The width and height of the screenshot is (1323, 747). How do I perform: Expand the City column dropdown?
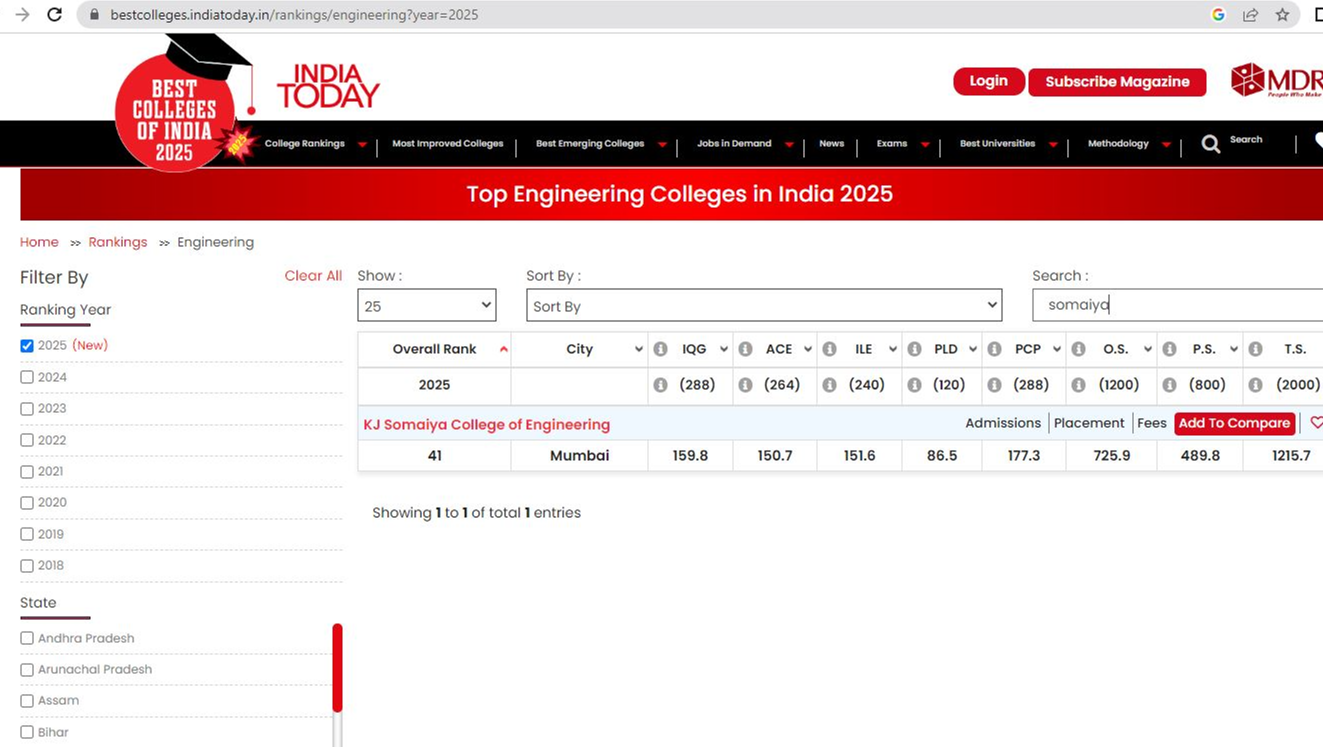click(638, 349)
